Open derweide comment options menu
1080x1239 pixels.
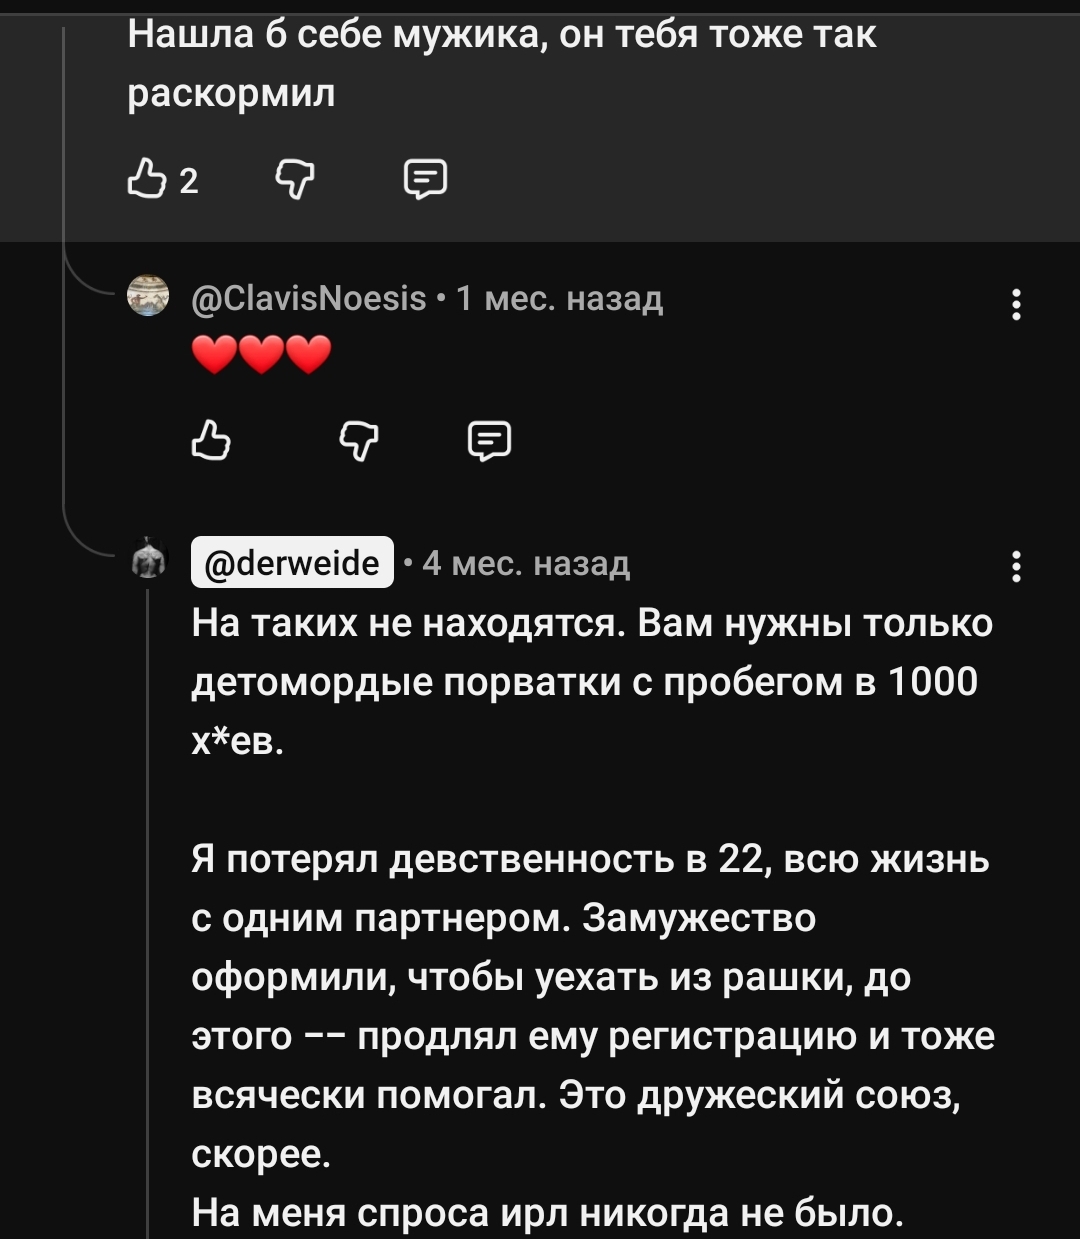[x=1016, y=566]
